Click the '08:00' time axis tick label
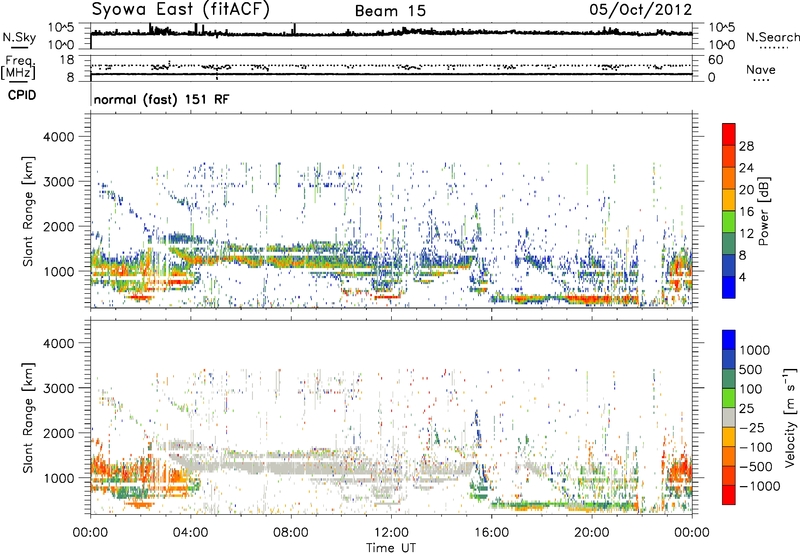Image resolution: width=800 pixels, height=554 pixels. pos(291,533)
